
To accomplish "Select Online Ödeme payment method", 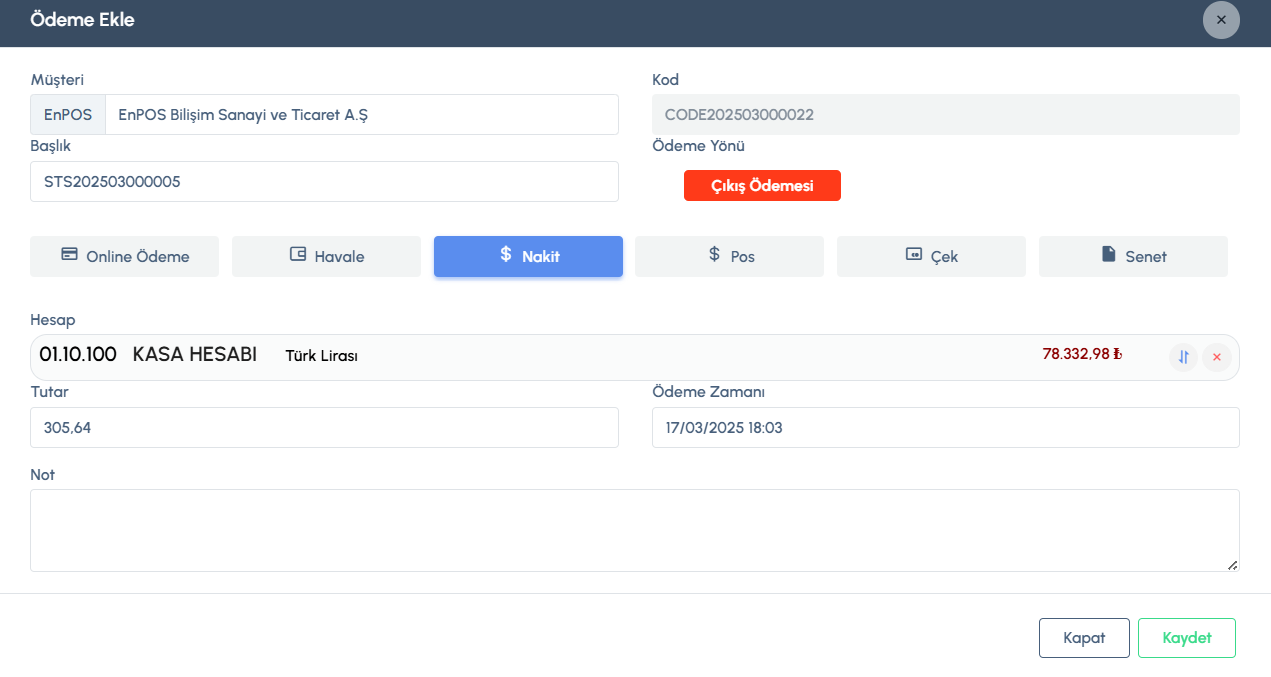I will click(125, 256).
